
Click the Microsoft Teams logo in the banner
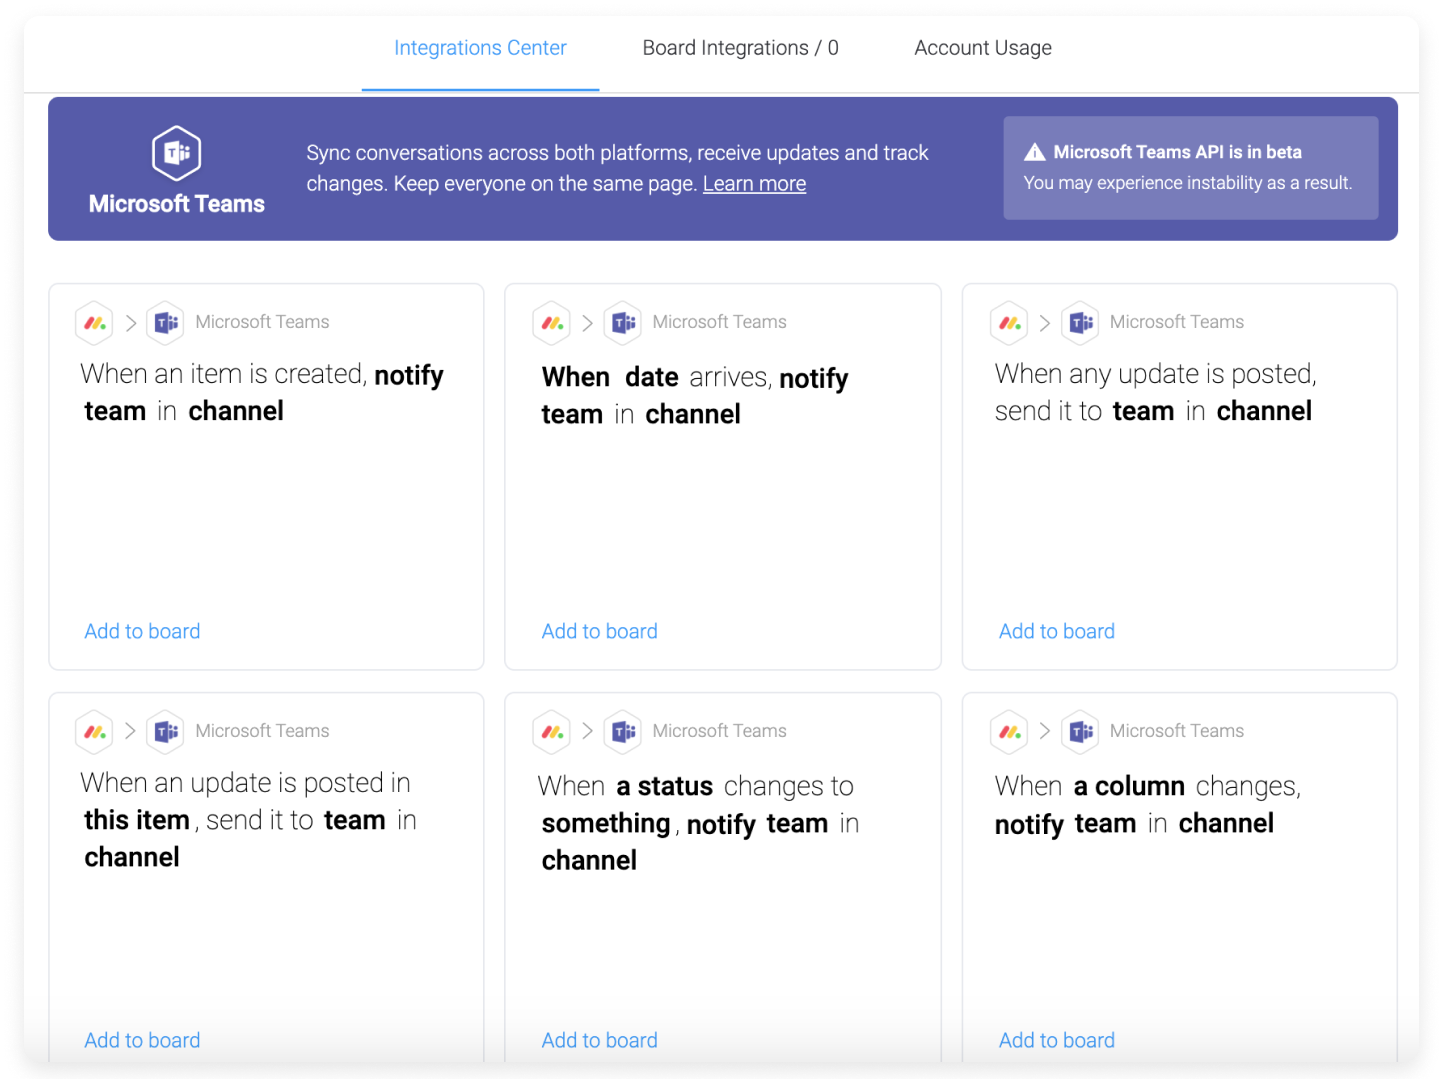tap(177, 153)
